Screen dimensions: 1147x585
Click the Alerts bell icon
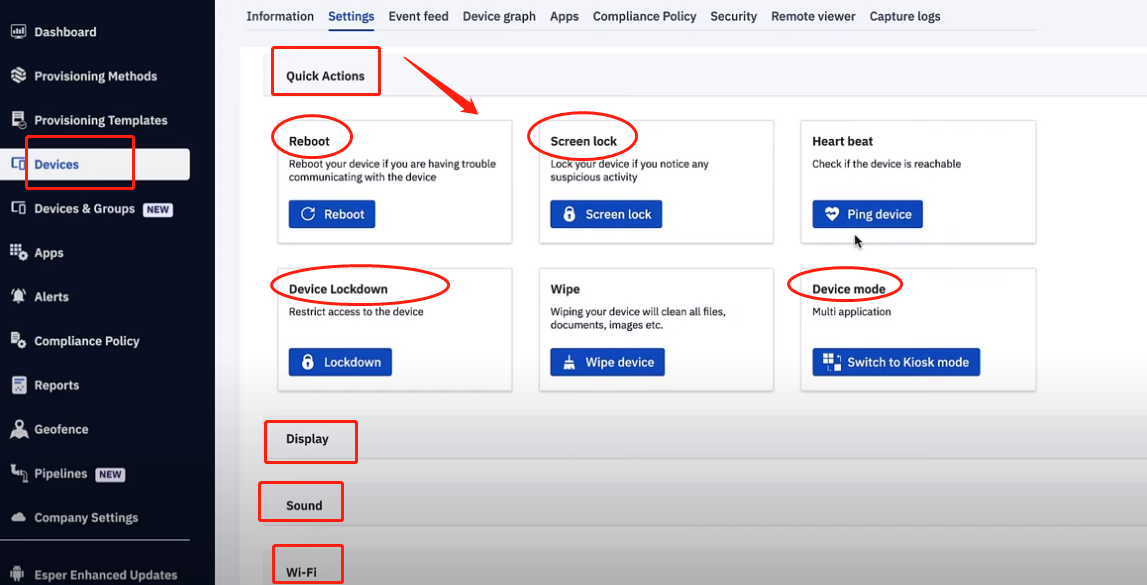[x=18, y=297]
